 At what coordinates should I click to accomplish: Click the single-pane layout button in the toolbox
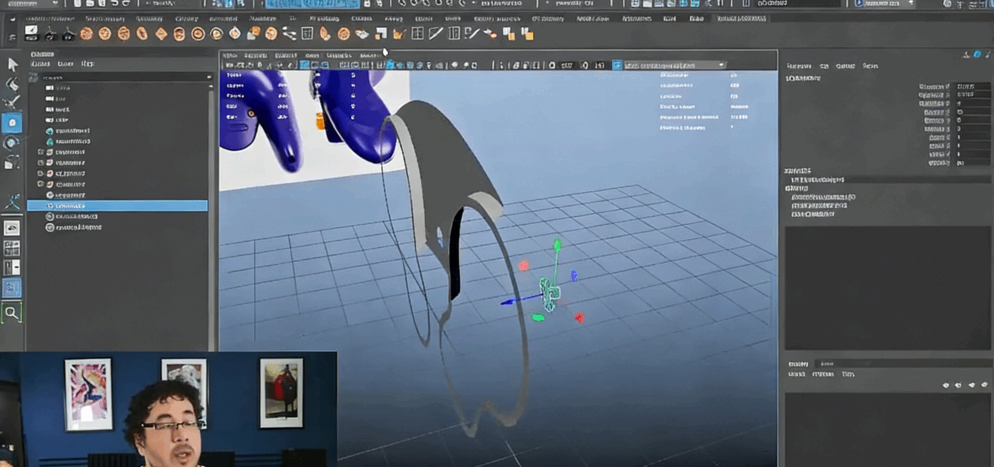[x=12, y=228]
